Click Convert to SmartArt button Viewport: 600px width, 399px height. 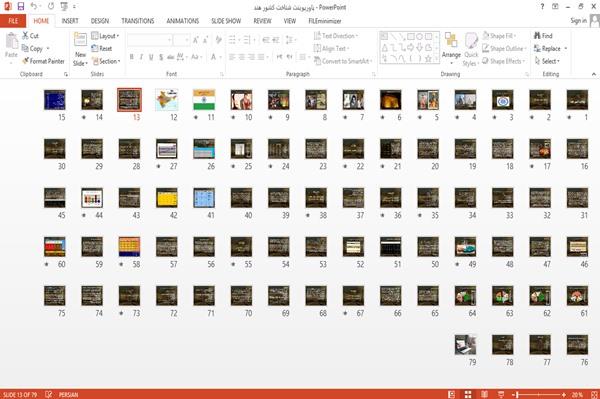(x=342, y=61)
